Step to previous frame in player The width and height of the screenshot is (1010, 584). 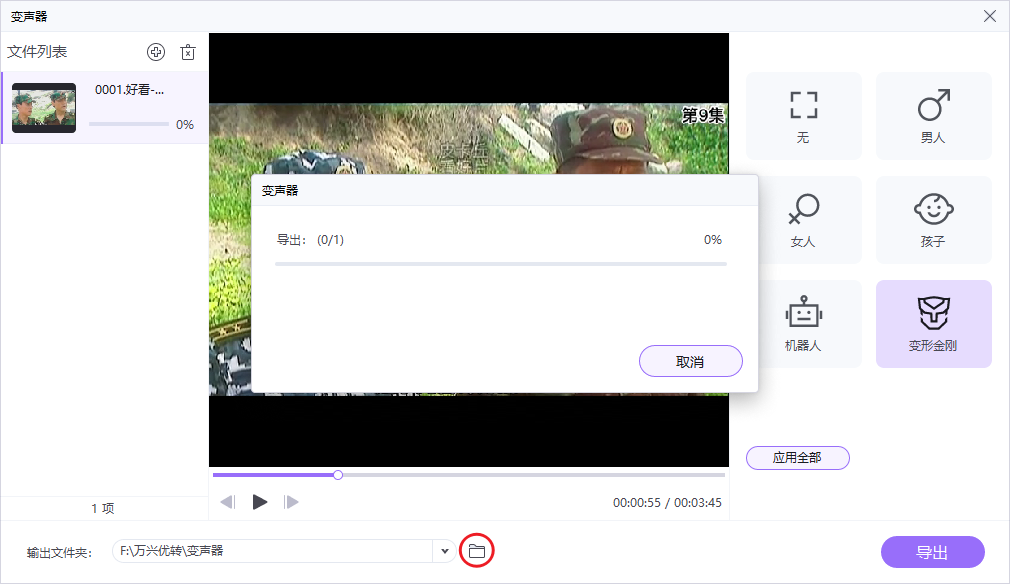point(228,502)
